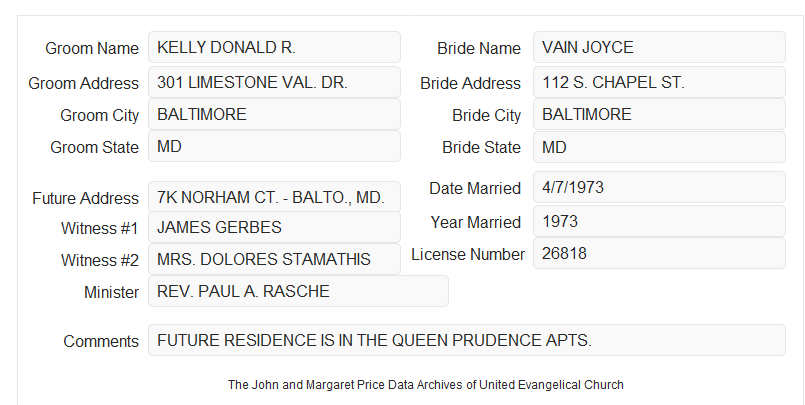Screen dimensions: 805x405
Task: Click the Minister name field
Action: (x=298, y=291)
